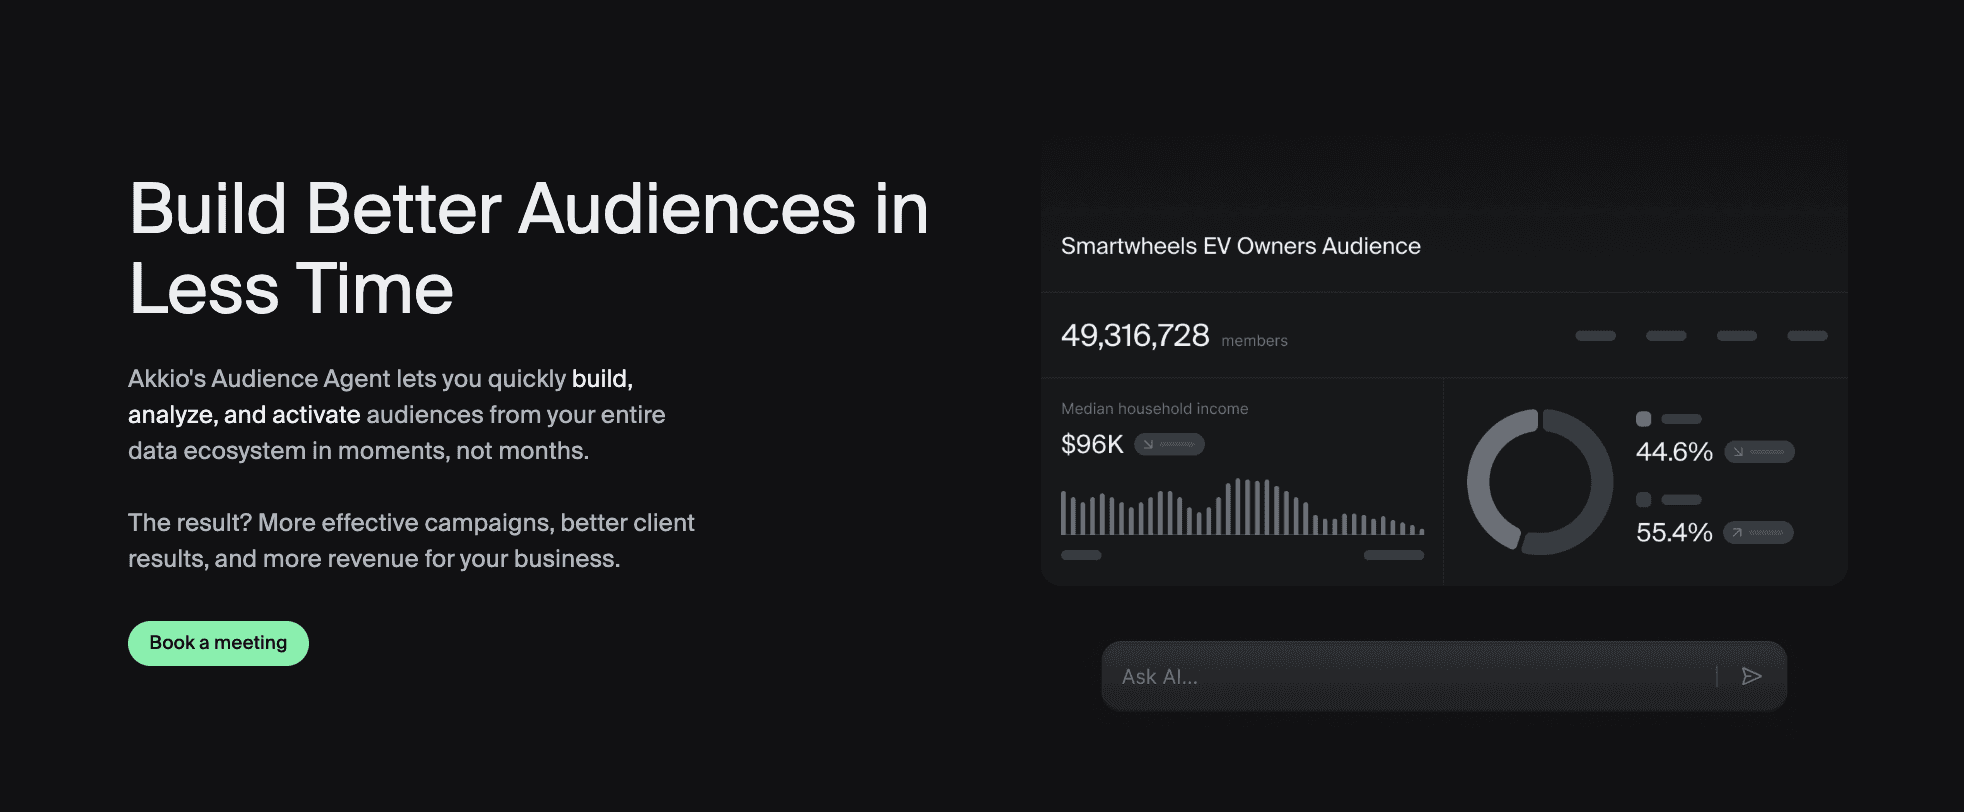Image resolution: width=1964 pixels, height=812 pixels.
Task: Click the 55.4% trend up badge
Action: pos(1758,533)
